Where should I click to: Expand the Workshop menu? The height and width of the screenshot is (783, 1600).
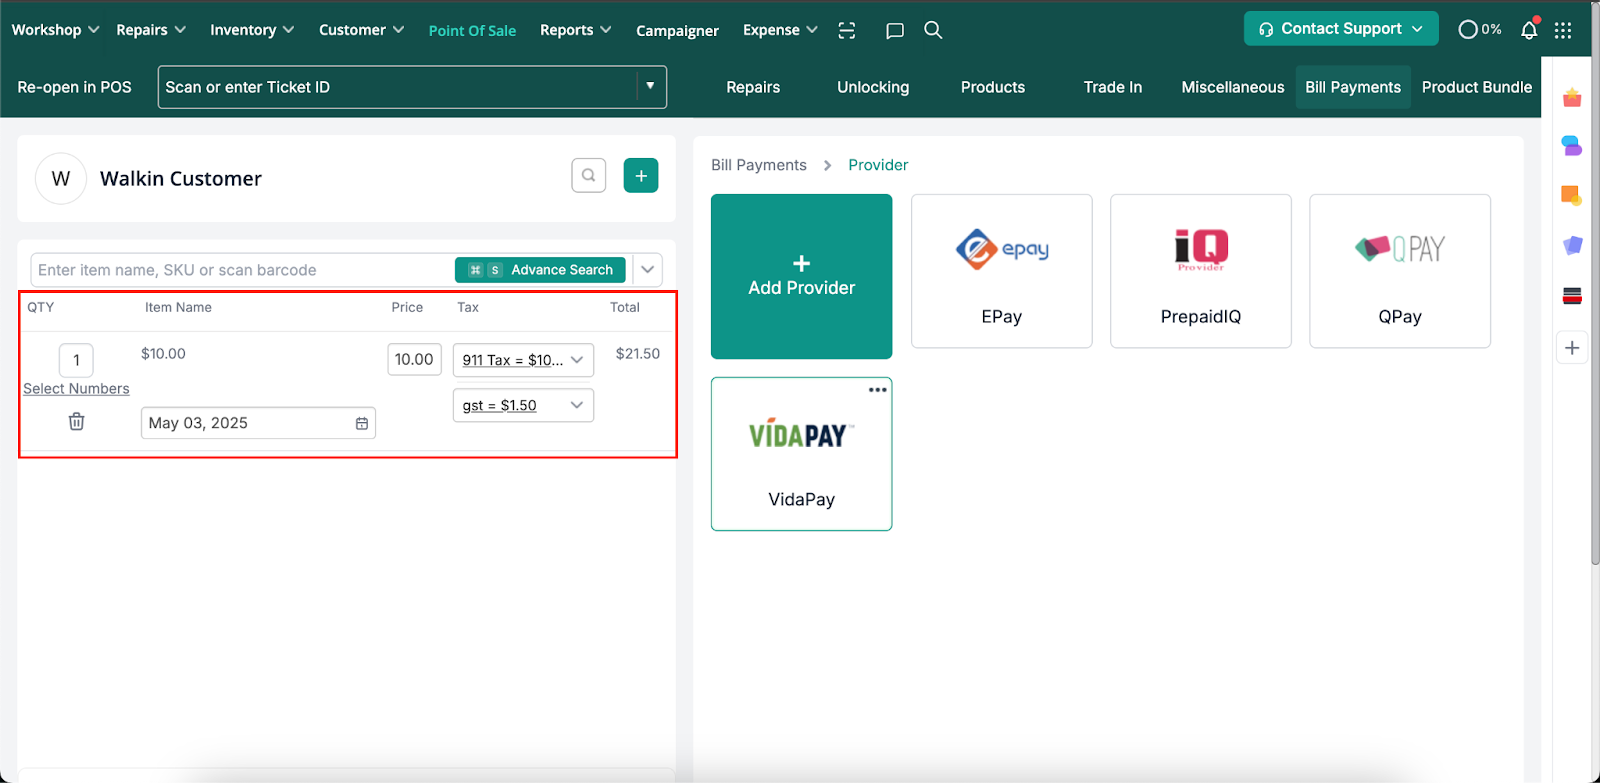click(x=55, y=30)
